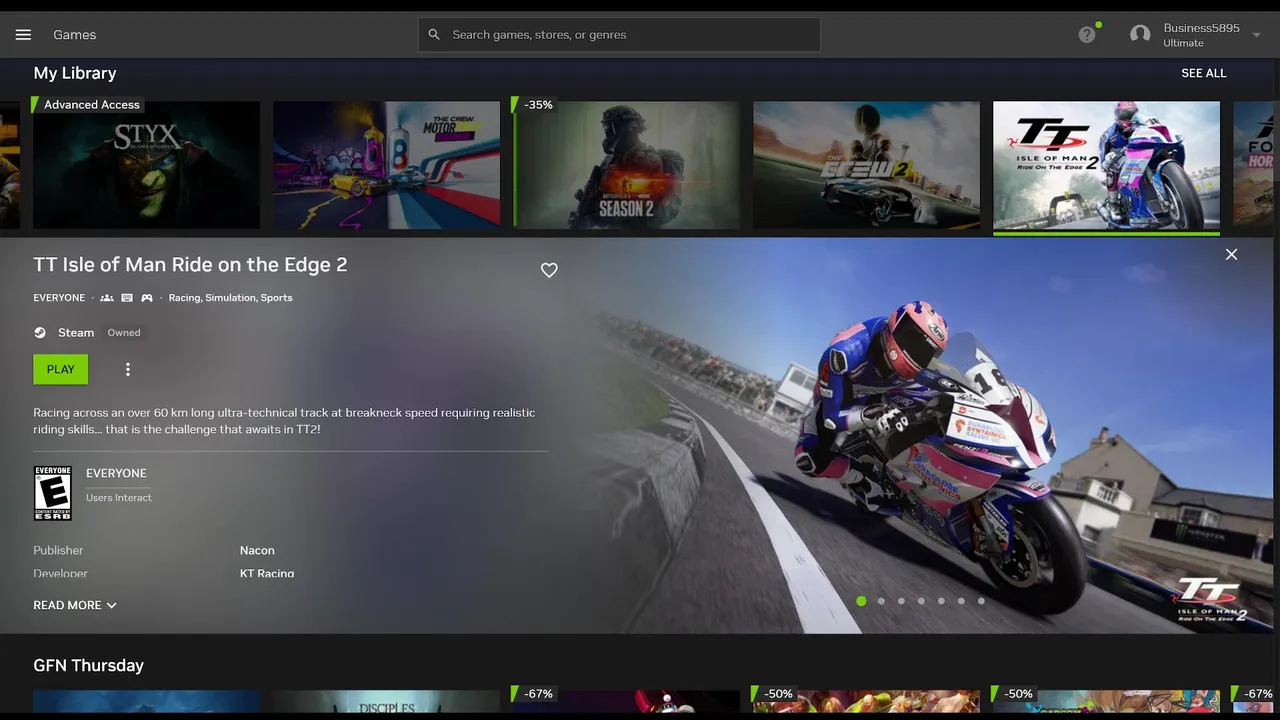This screenshot has height=720, width=1280.
Task: Show the third carousel screenshot dot
Action: click(901, 601)
